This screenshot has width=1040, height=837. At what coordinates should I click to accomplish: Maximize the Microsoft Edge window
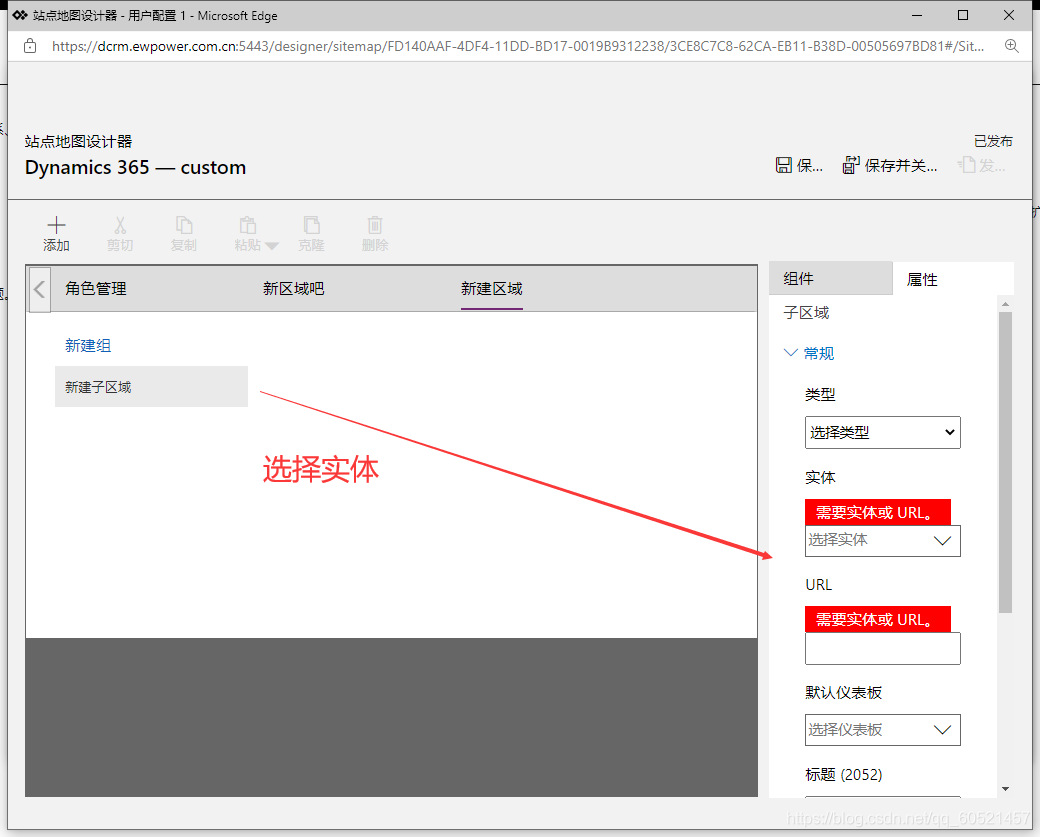pos(963,15)
